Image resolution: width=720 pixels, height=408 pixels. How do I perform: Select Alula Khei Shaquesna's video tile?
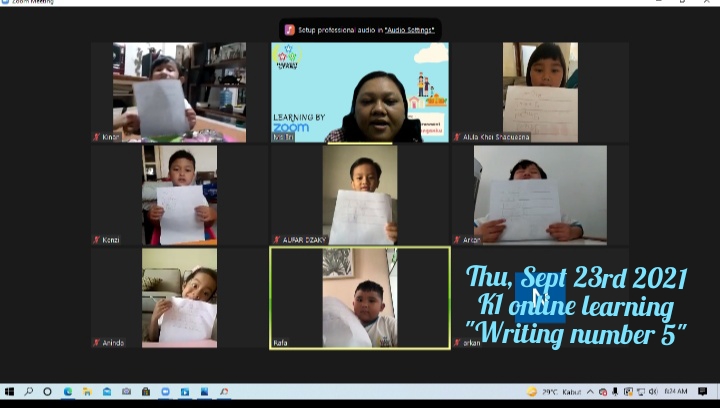(x=540, y=92)
